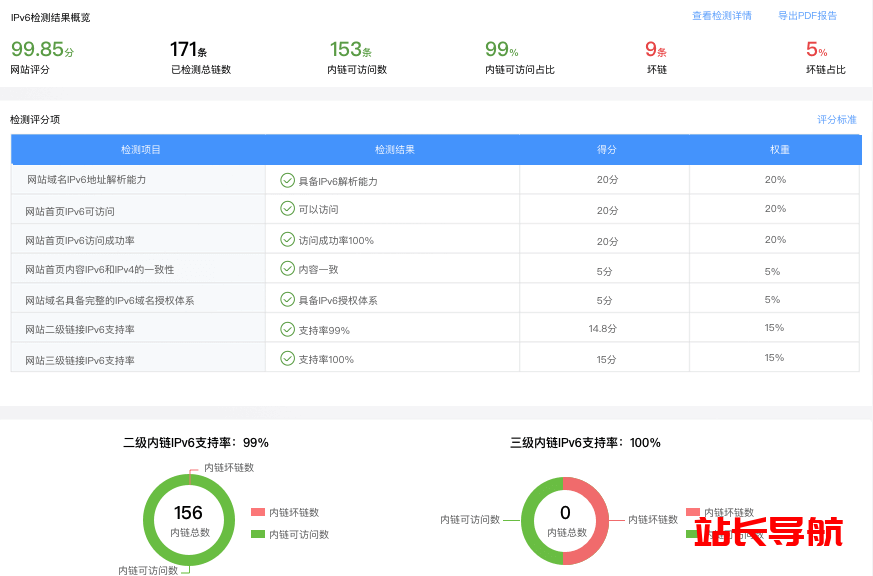
Task: Click the check icon beside 支持率99%
Action: (x=287, y=329)
